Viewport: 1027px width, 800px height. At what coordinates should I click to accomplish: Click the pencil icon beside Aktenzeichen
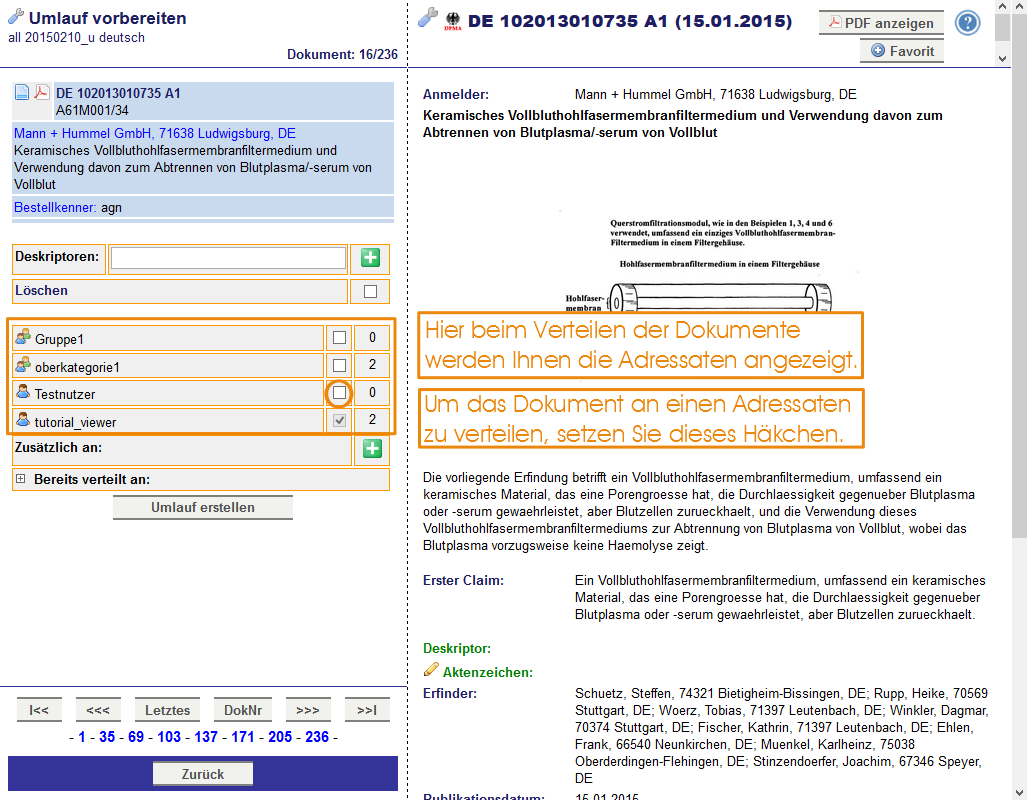[431, 670]
